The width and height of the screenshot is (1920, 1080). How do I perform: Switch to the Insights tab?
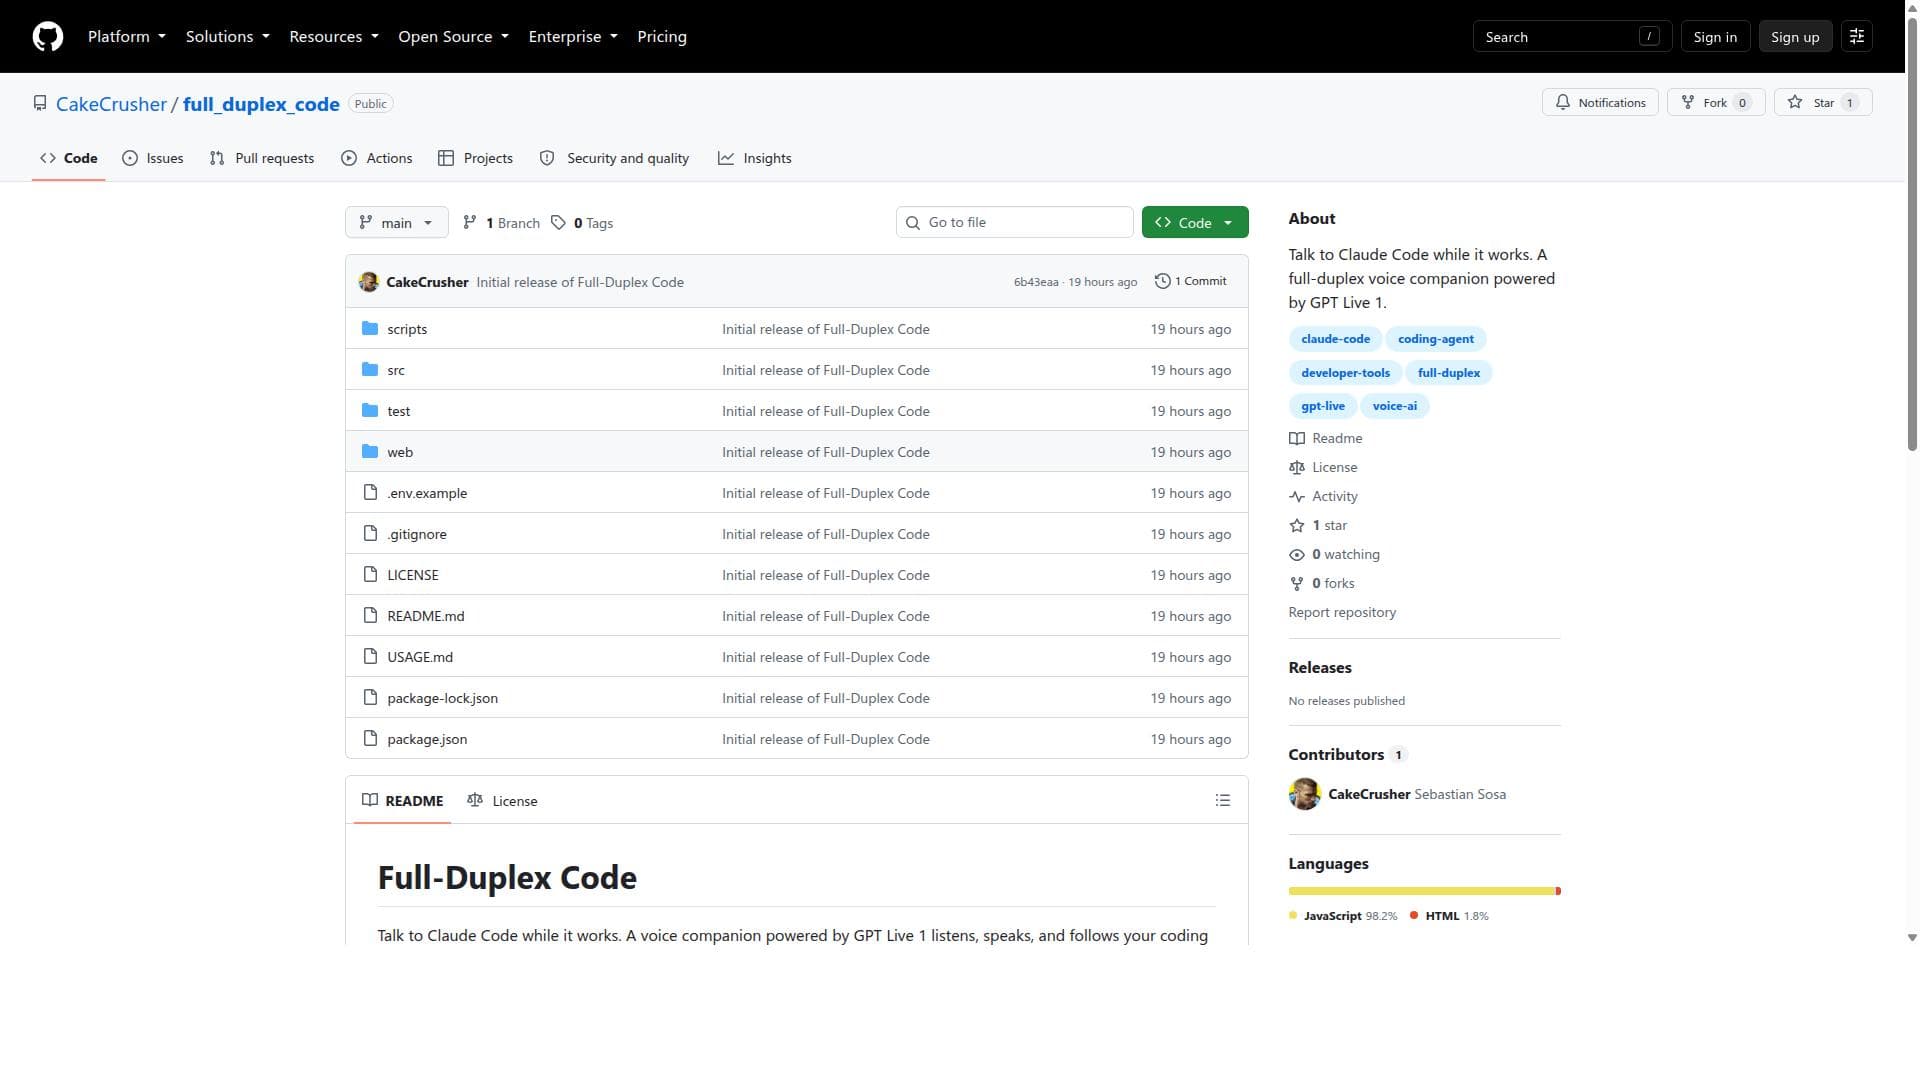[755, 158]
